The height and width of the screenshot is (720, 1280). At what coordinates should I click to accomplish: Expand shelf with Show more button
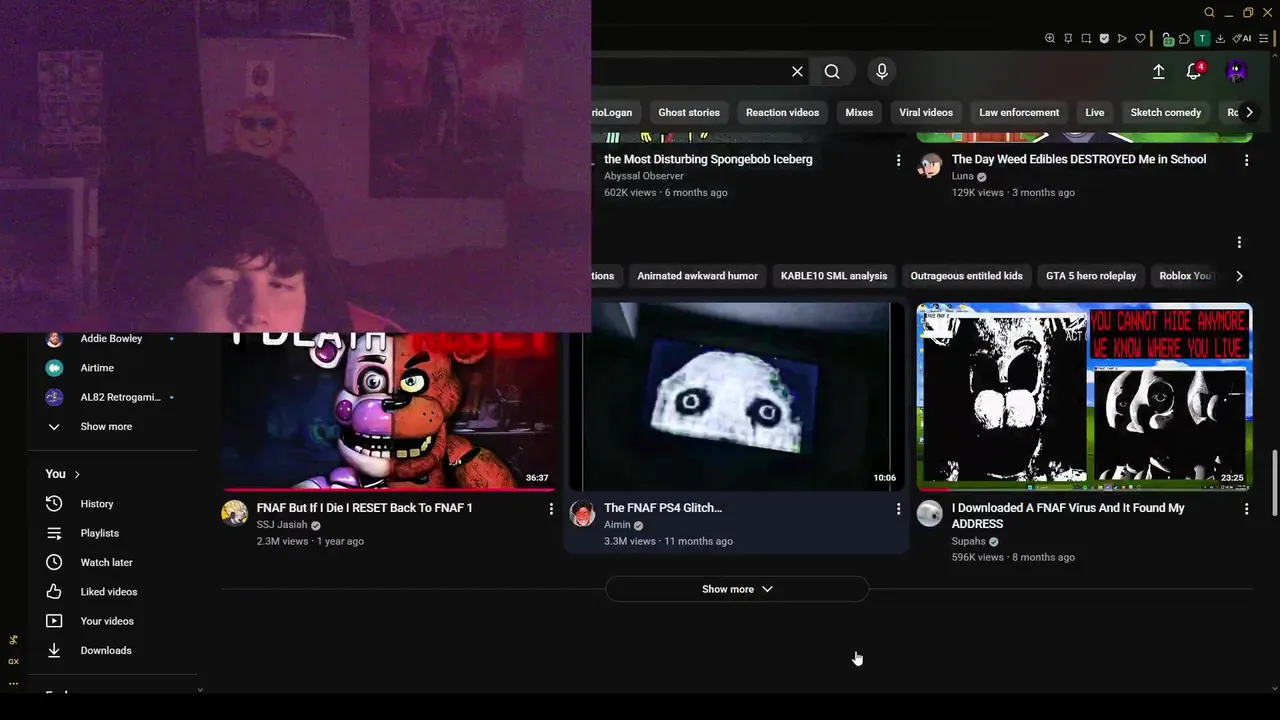coord(737,589)
